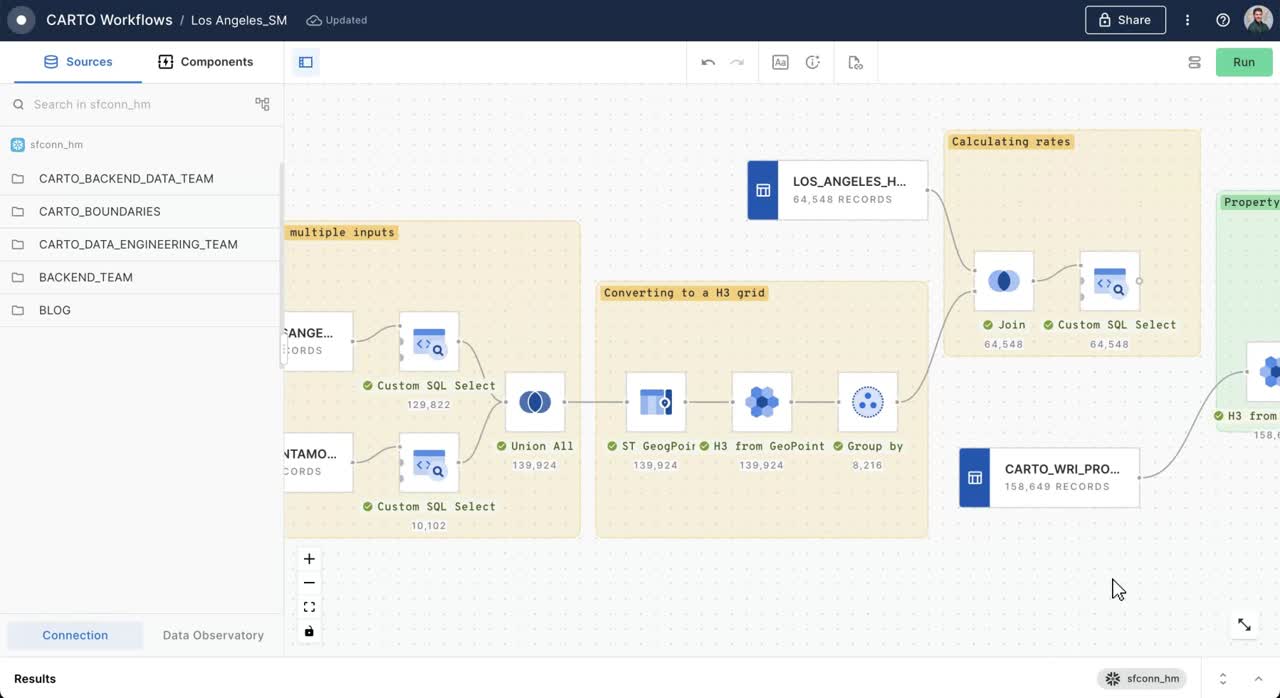The width and height of the screenshot is (1280, 698).
Task: Open the workflow execution info icon
Action: 813,61
